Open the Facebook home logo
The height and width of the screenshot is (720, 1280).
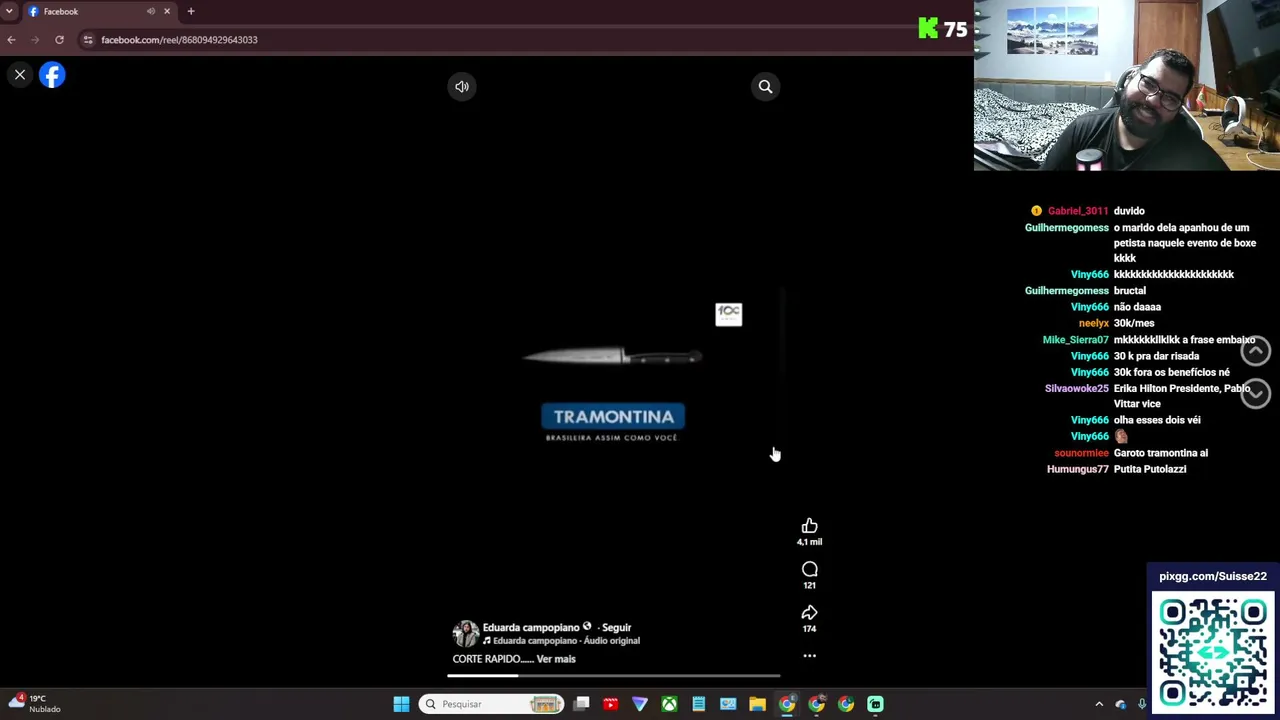coord(52,75)
